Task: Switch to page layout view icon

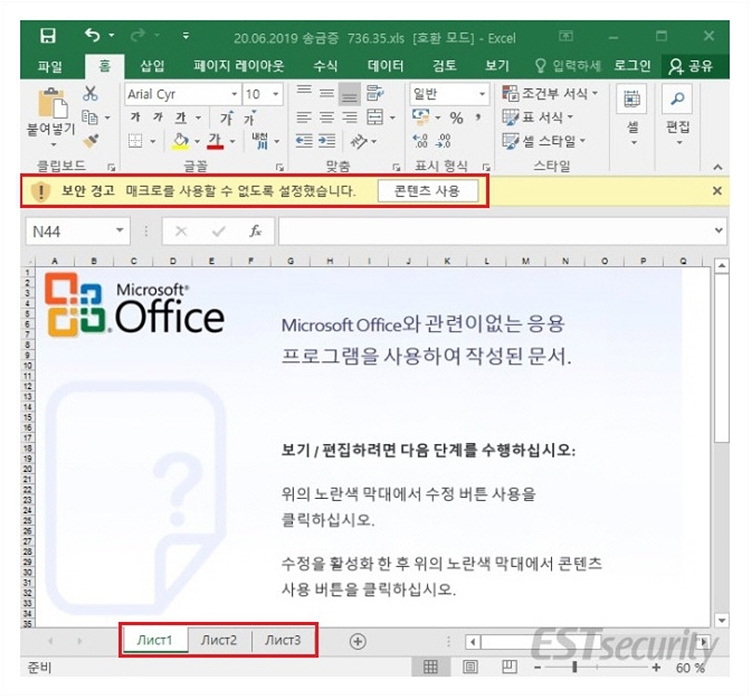Action: coord(470,667)
